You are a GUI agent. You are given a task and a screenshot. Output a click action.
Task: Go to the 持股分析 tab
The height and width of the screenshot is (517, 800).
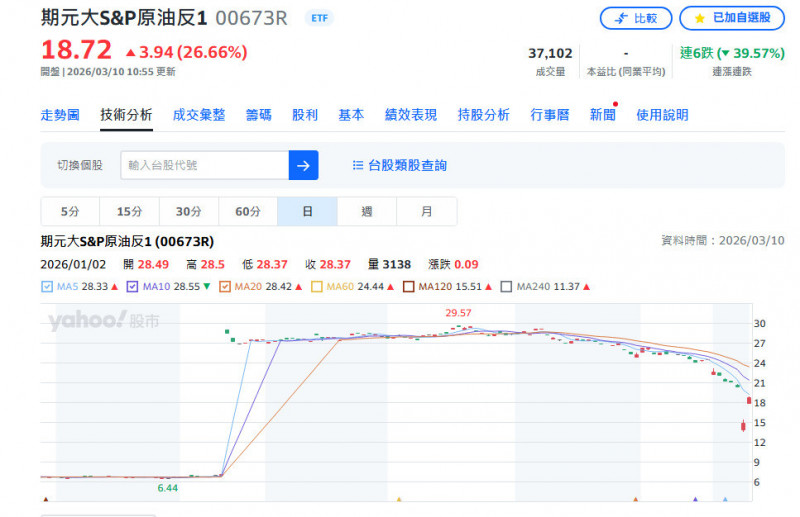point(484,115)
